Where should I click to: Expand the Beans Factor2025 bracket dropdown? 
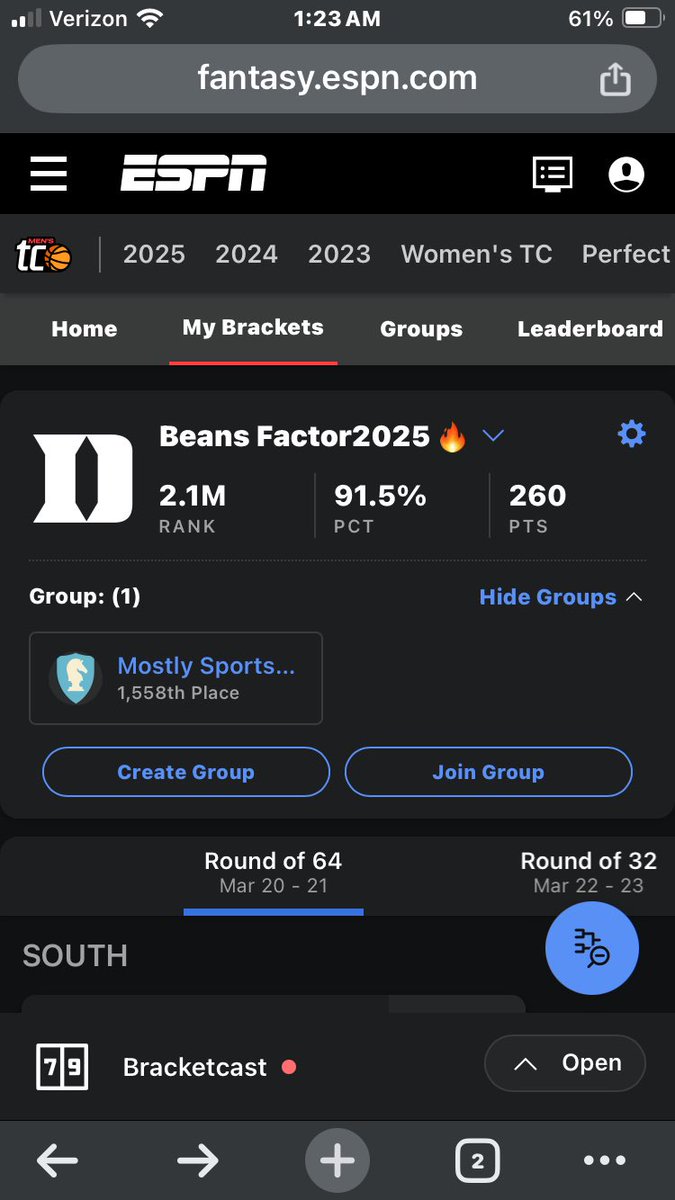493,436
